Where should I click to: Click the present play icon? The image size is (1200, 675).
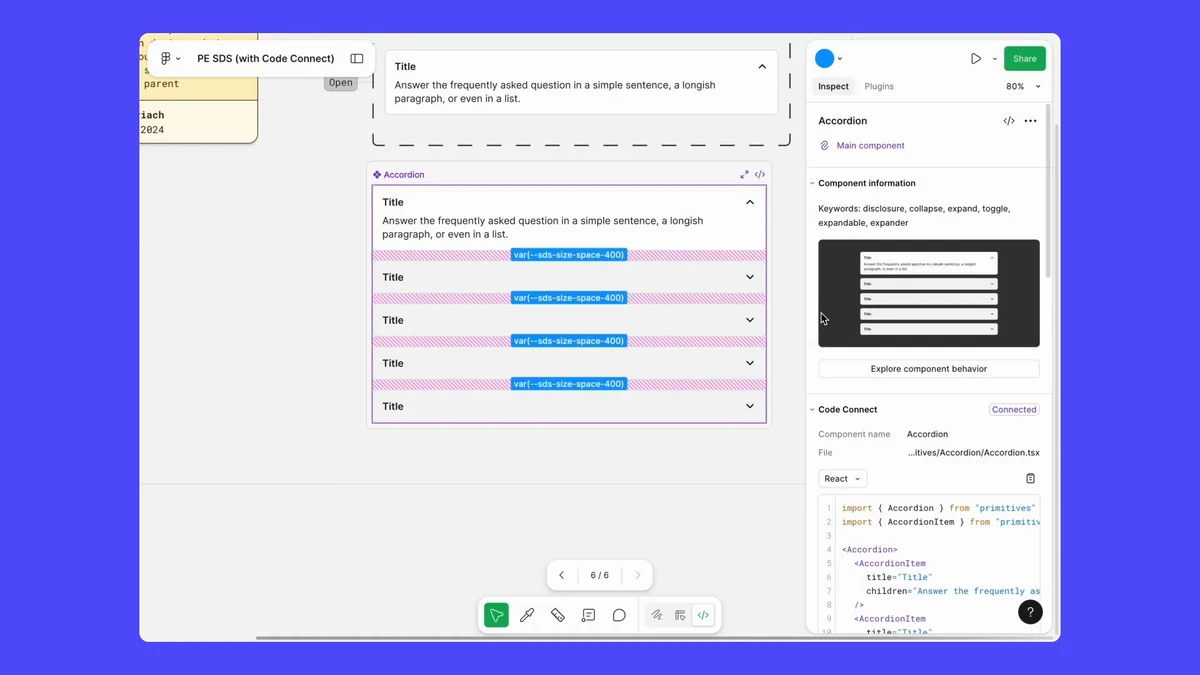click(x=975, y=57)
